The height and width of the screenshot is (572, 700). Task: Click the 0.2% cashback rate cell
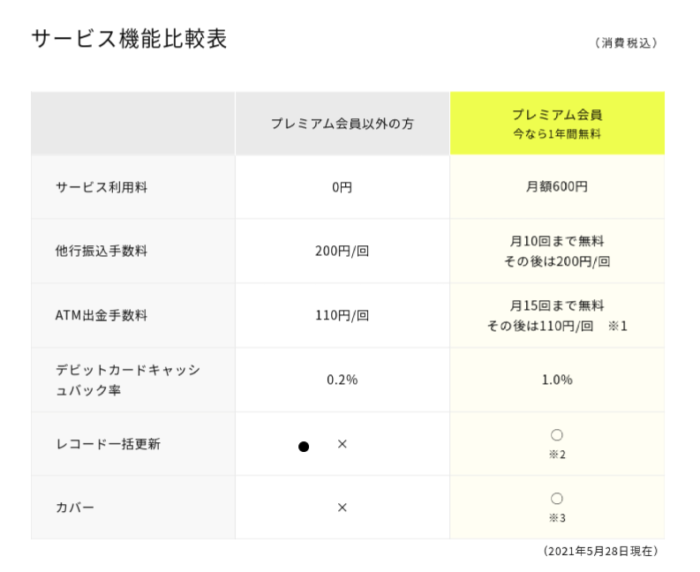pos(342,380)
